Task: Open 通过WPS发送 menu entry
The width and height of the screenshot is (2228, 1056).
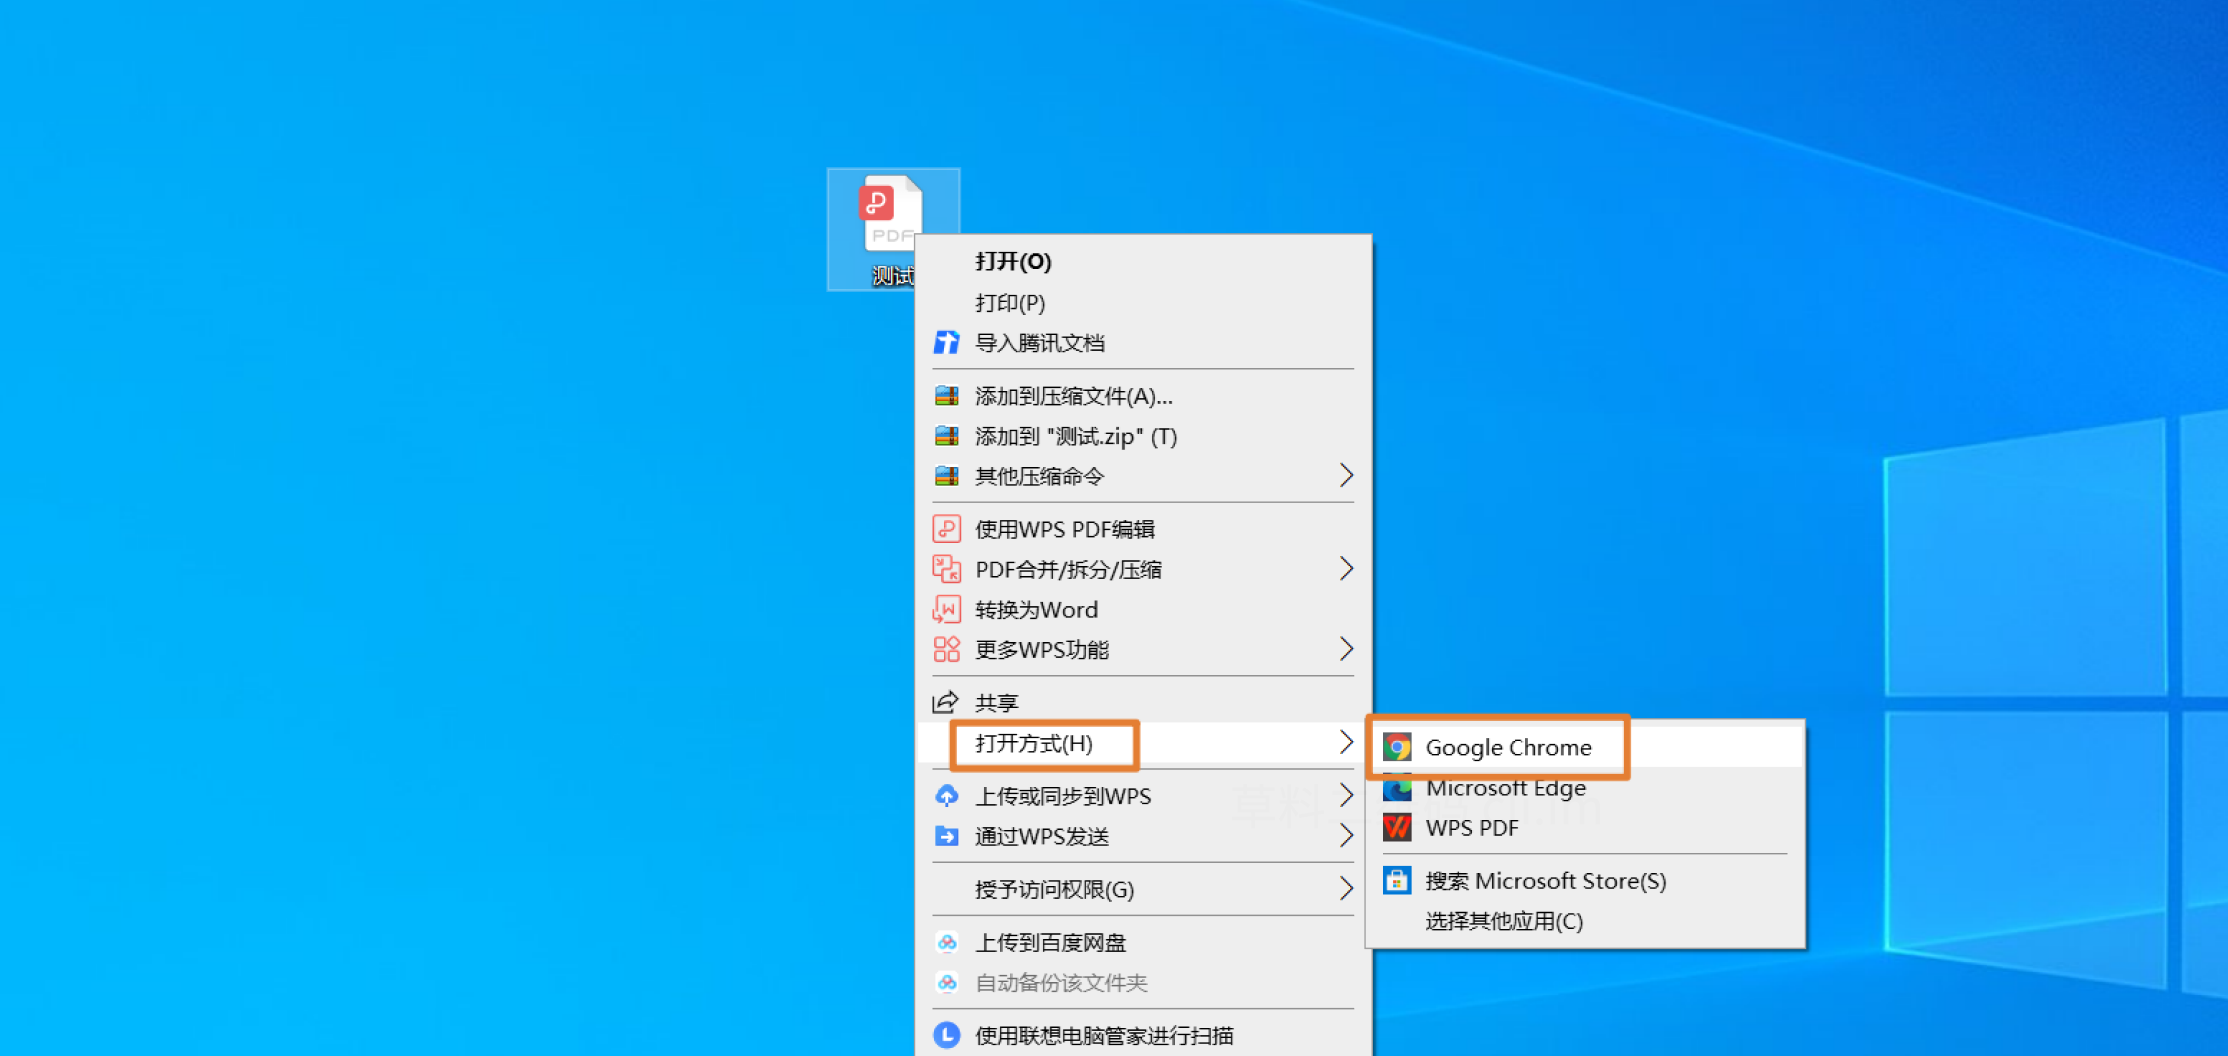Action: [x=1143, y=836]
